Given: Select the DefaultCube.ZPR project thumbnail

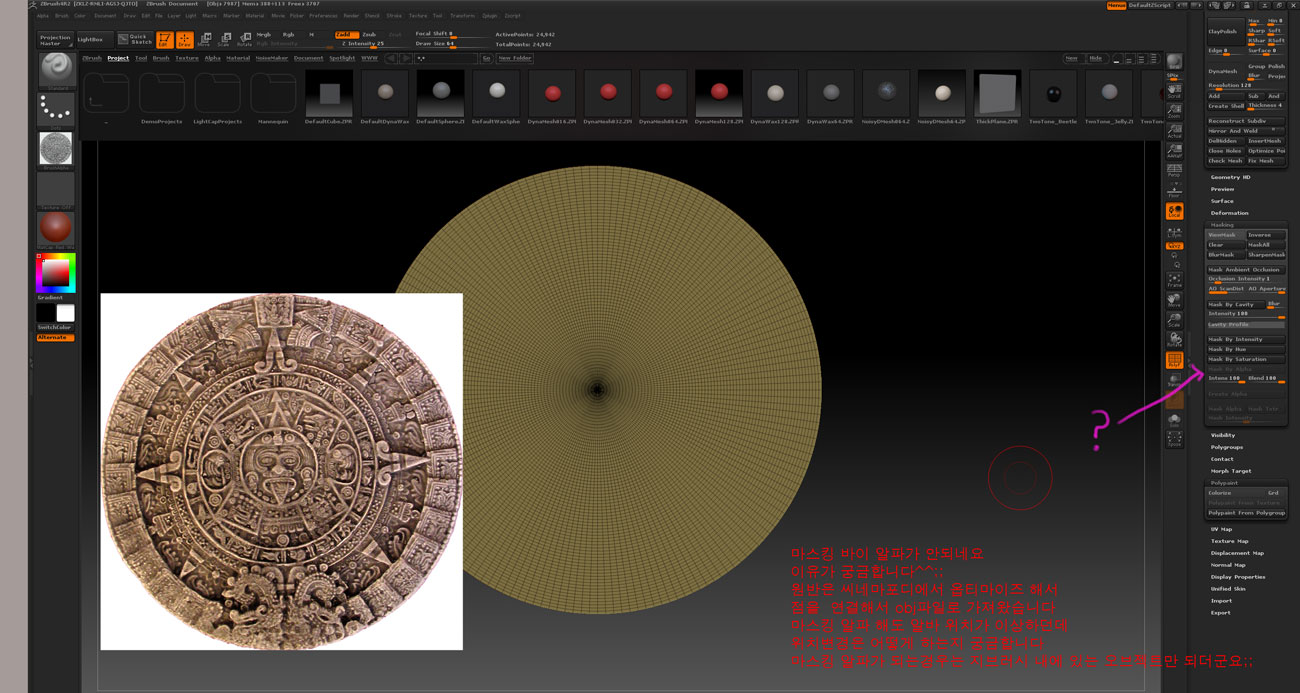Looking at the screenshot, I should tap(329, 96).
